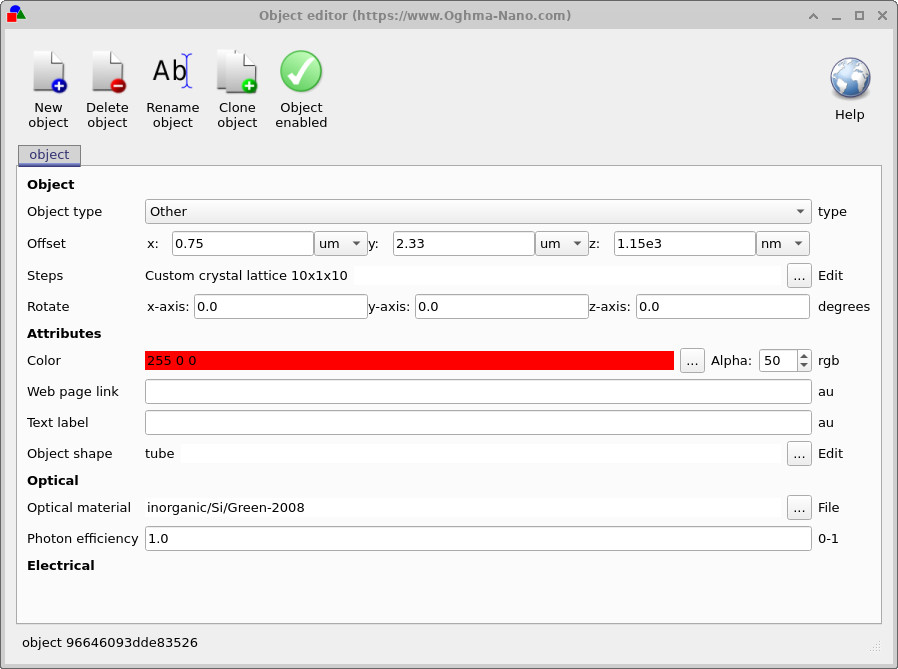Click the 'tube' shape value
The image size is (898, 669).
click(x=159, y=454)
